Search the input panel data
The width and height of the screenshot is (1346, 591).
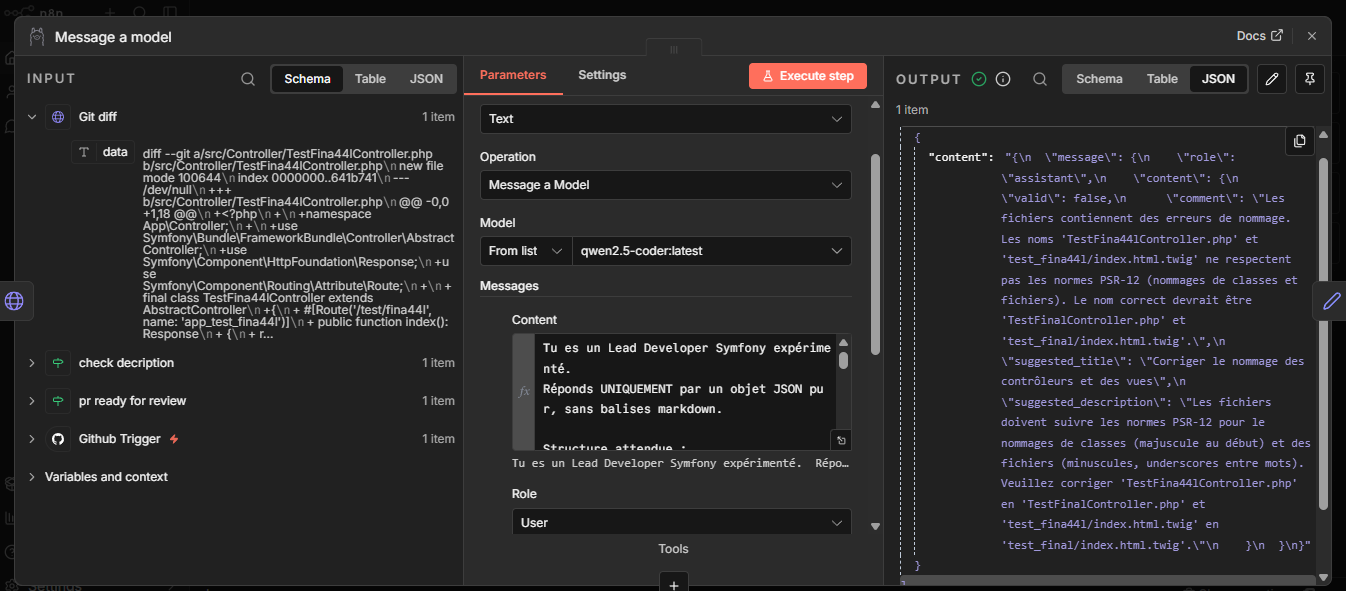[248, 79]
